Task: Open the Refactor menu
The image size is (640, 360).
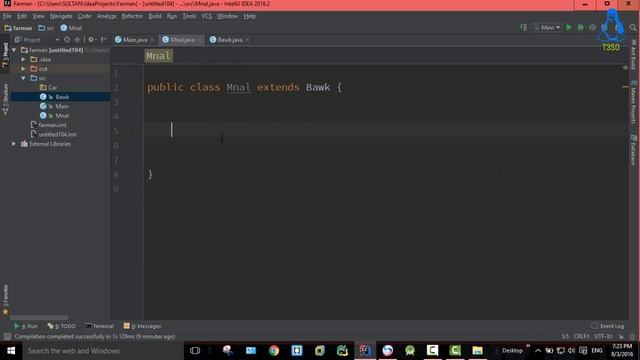Action: (x=132, y=16)
